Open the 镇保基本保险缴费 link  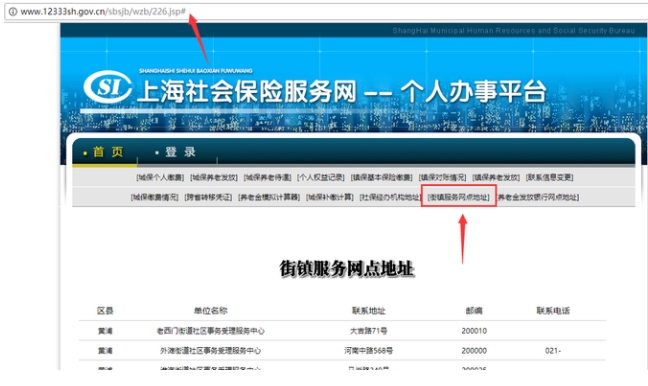tap(381, 177)
